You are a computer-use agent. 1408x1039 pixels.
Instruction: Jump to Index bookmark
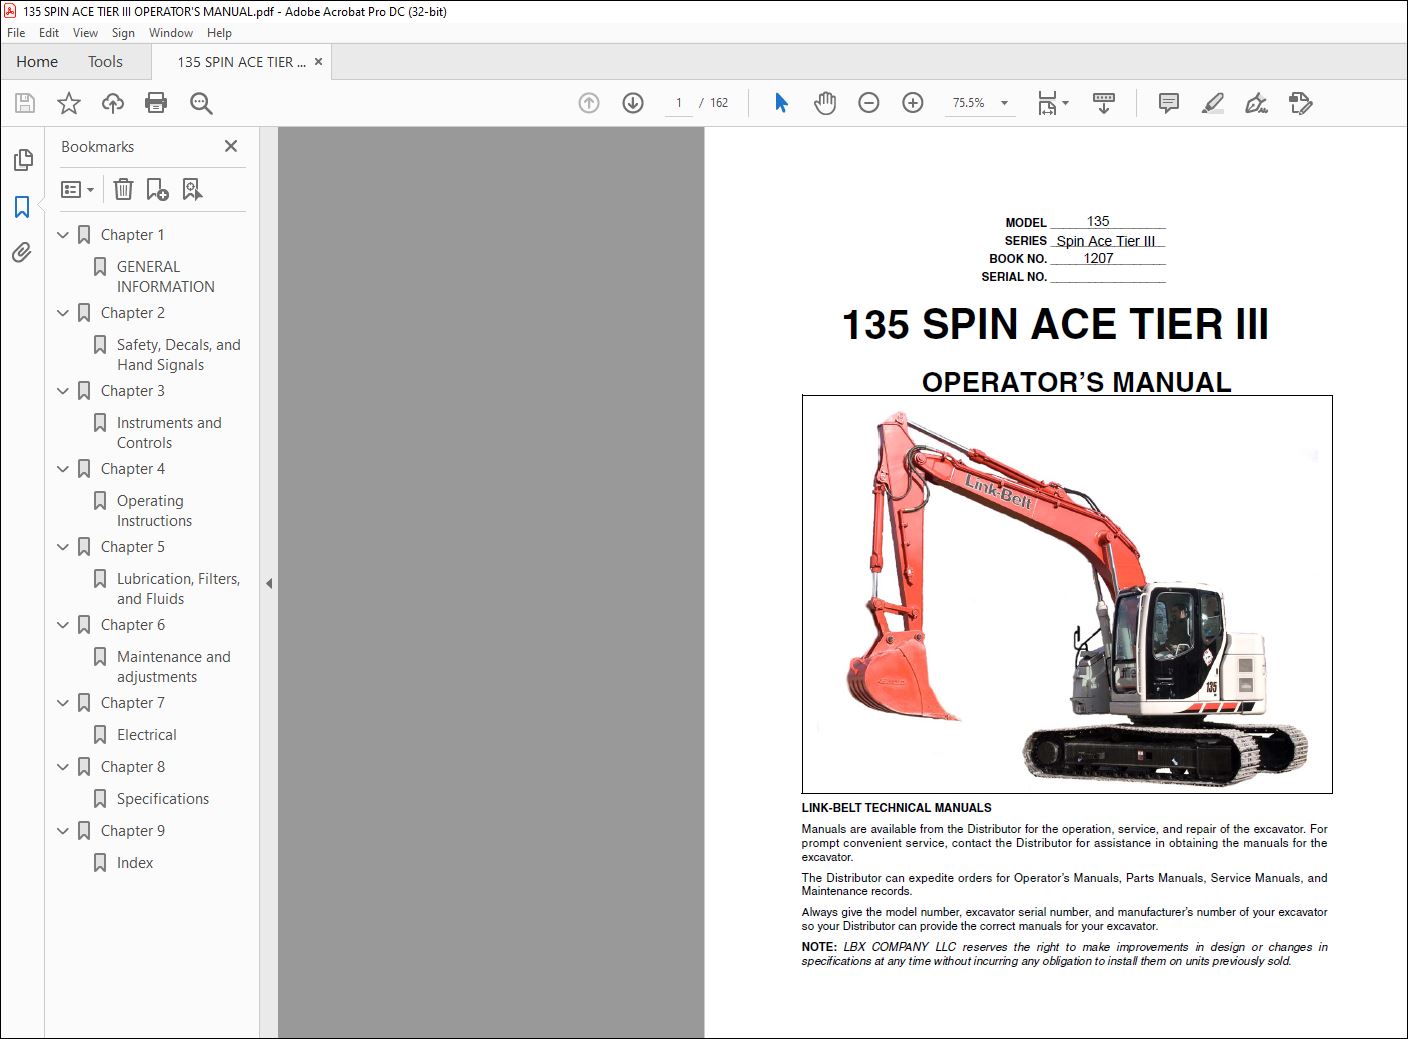click(x=135, y=863)
